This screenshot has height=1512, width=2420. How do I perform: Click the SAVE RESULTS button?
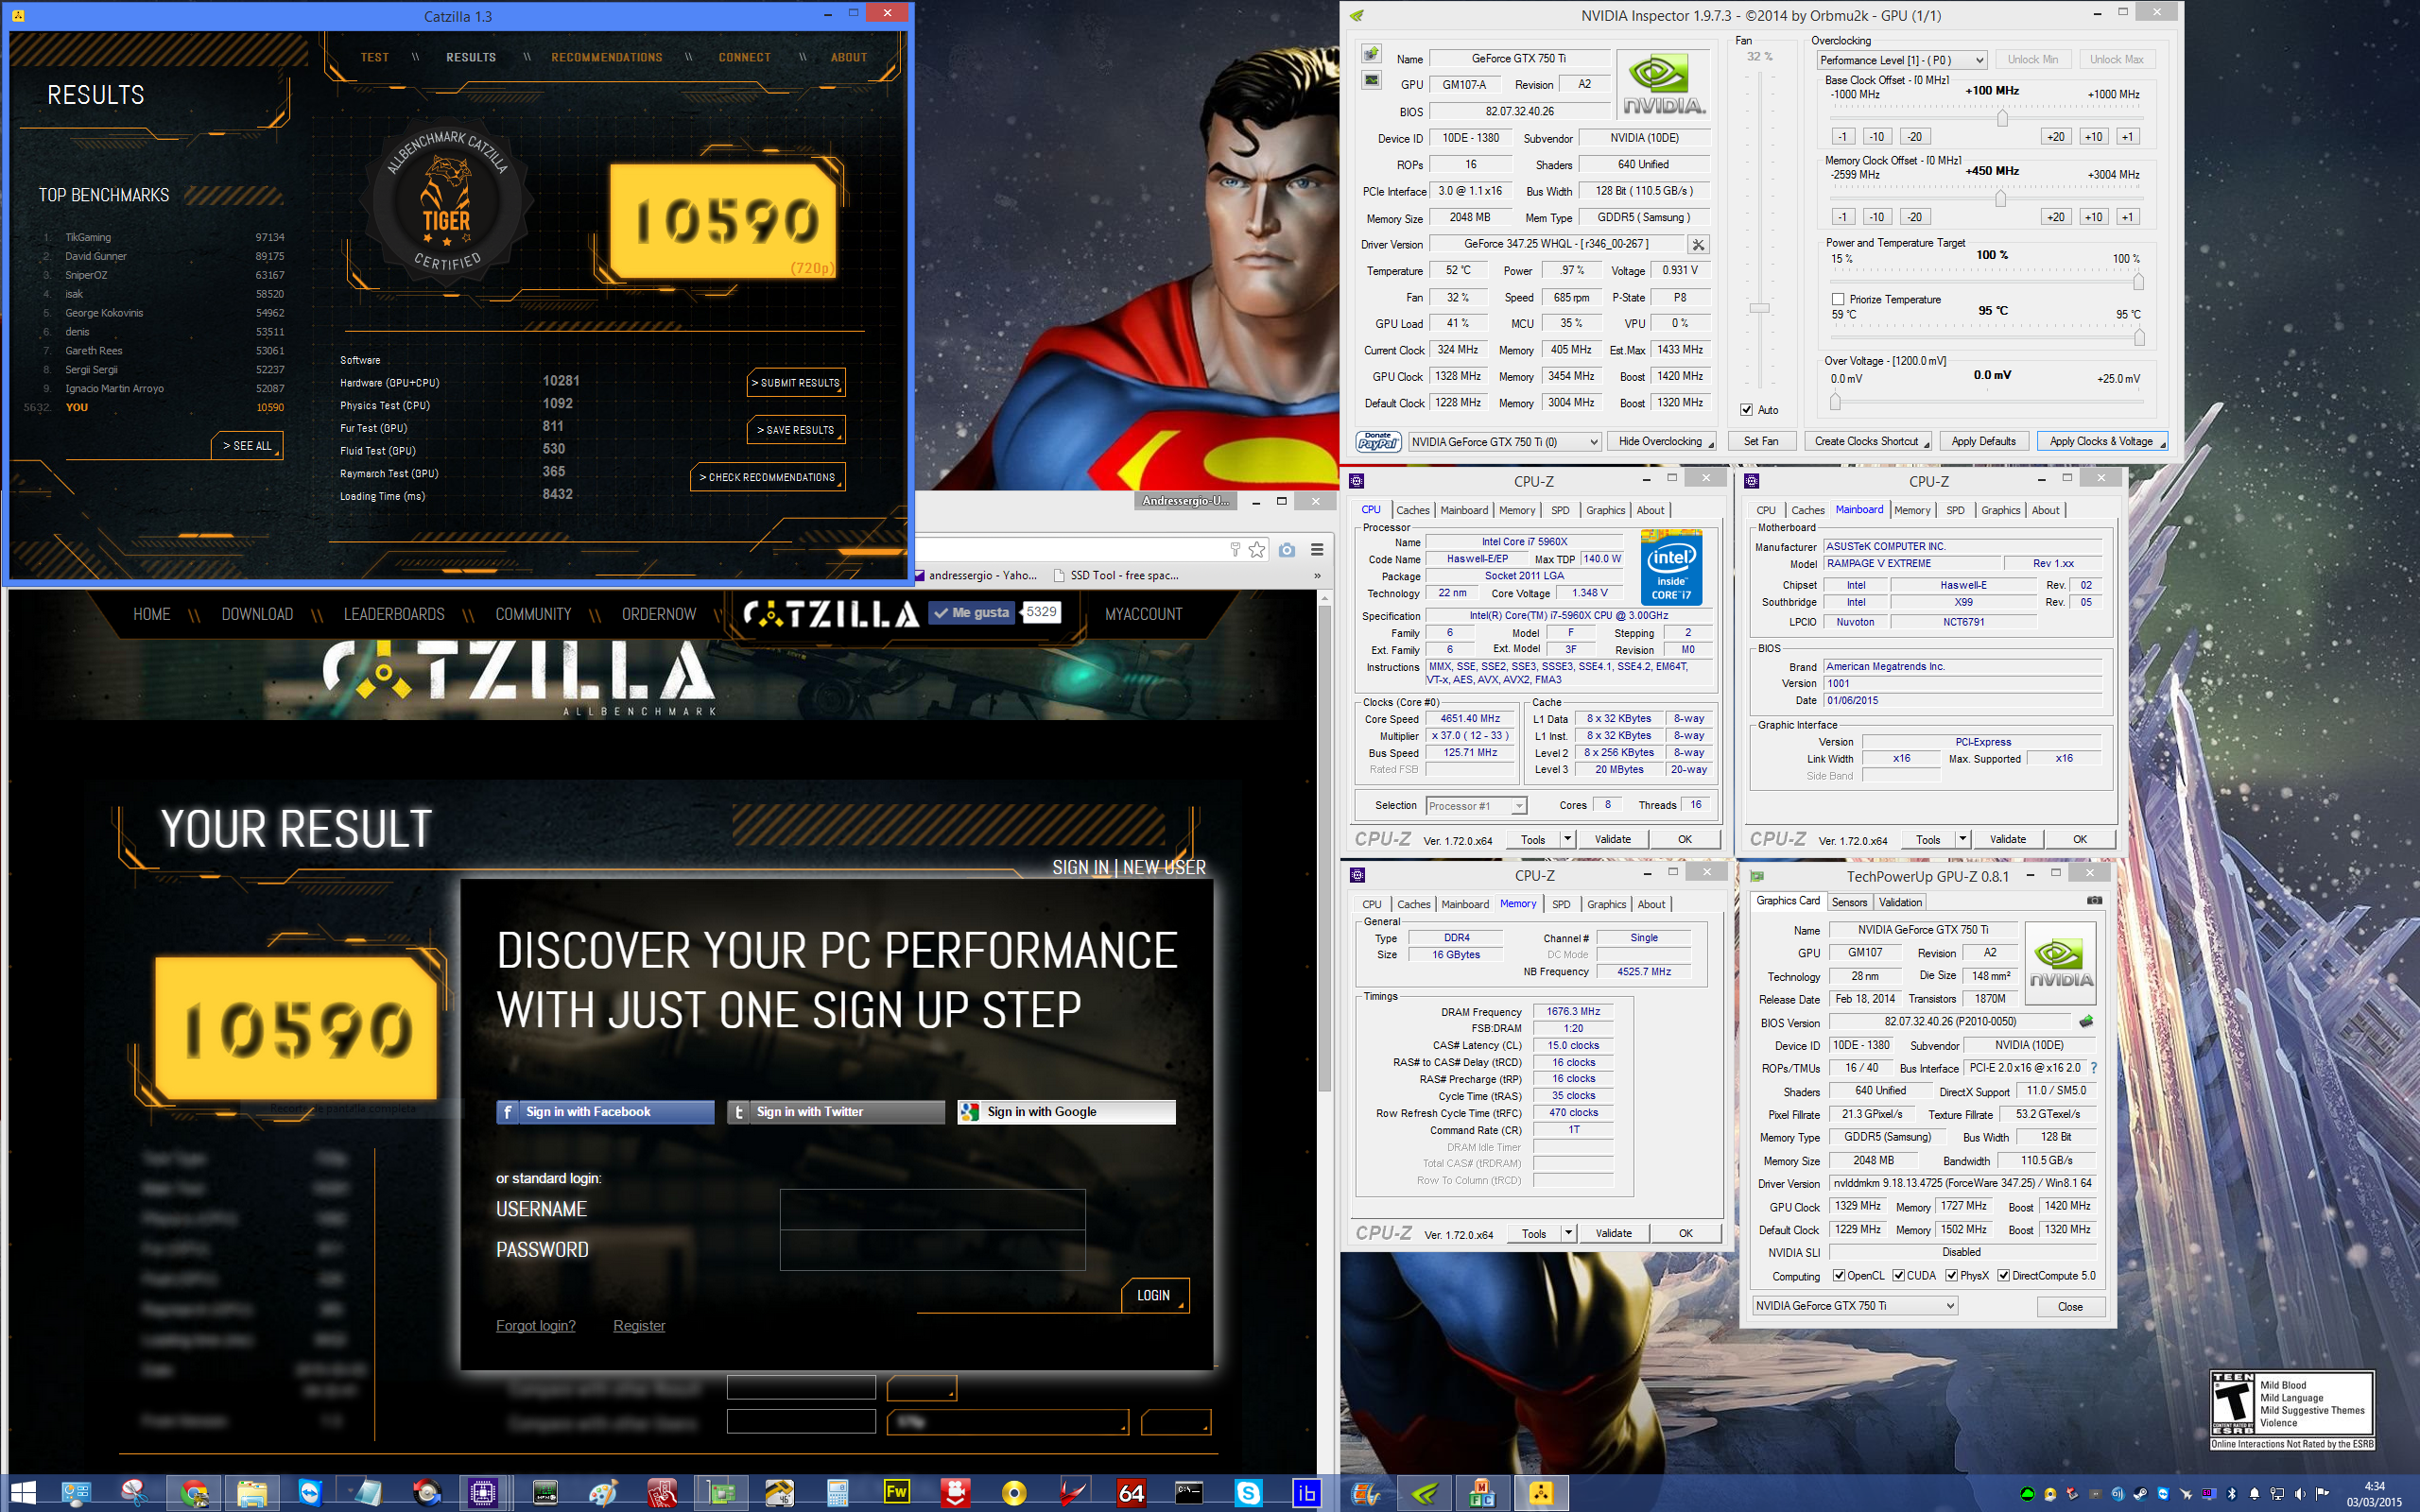tap(796, 430)
